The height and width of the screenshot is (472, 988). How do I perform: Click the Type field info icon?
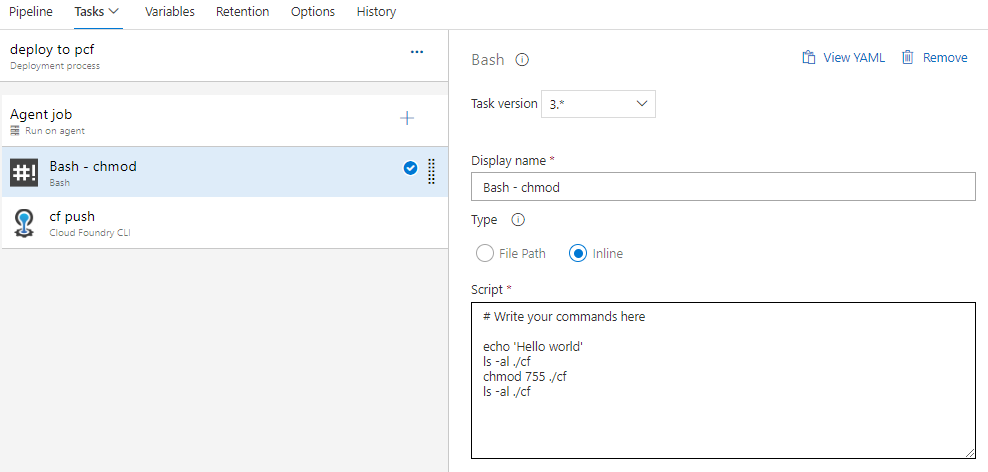pos(518,220)
